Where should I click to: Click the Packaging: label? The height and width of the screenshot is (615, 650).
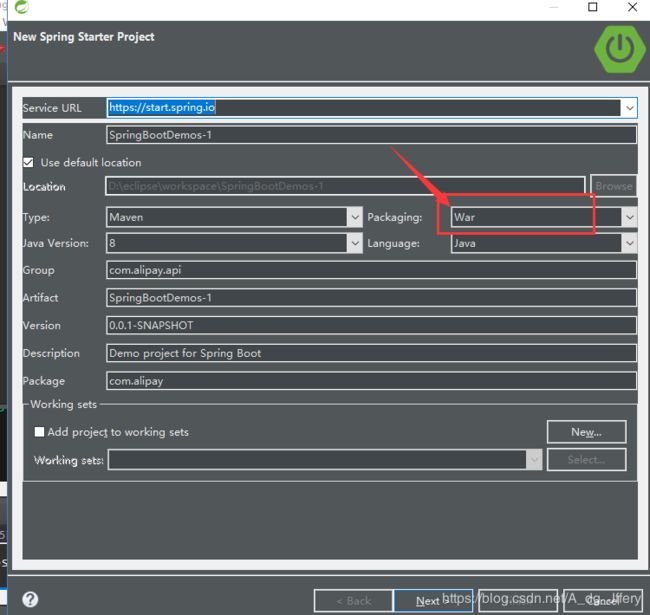click(x=394, y=217)
